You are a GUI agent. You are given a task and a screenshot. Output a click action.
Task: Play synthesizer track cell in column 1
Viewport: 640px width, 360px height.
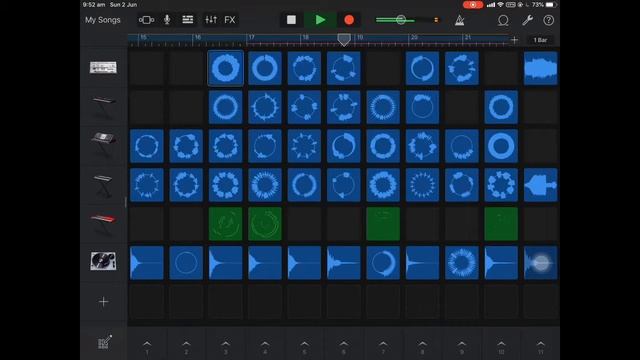coord(147,146)
